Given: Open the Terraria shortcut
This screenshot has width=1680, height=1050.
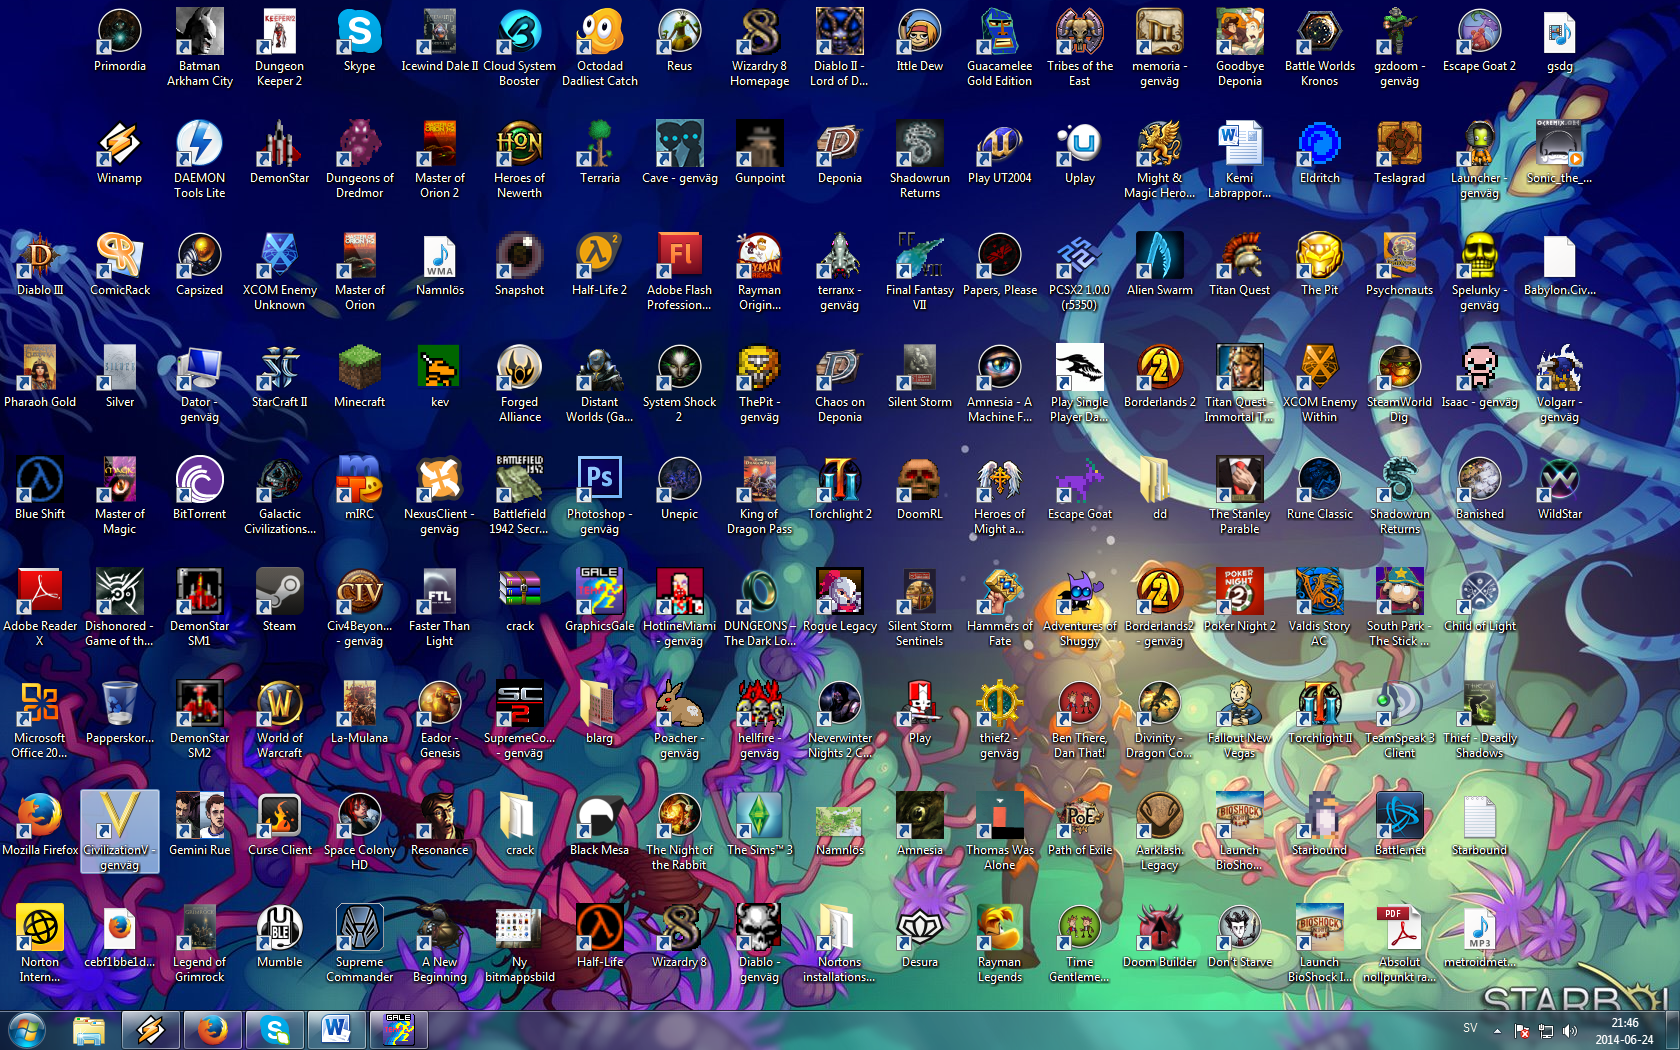Looking at the screenshot, I should [599, 146].
